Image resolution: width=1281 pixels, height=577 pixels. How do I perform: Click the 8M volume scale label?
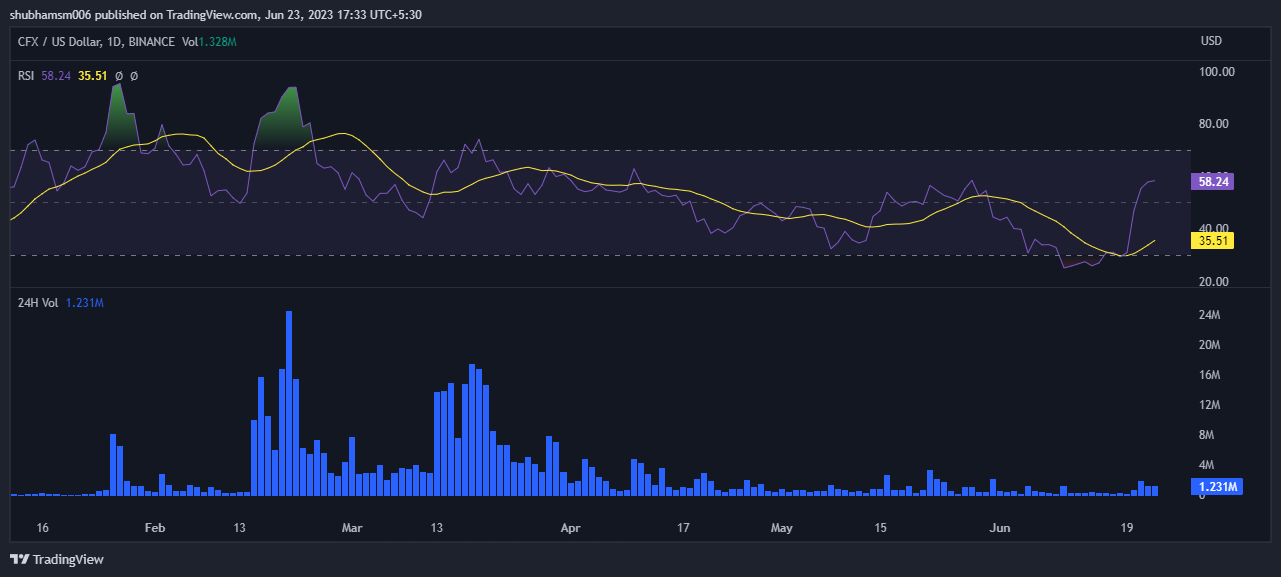point(1207,436)
